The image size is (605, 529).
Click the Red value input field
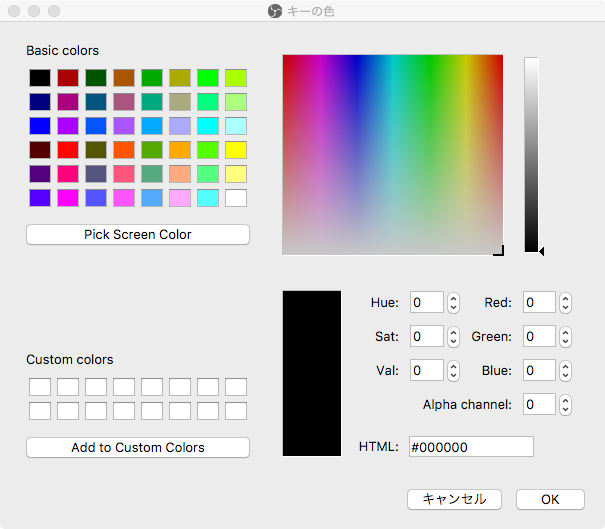[x=539, y=303]
